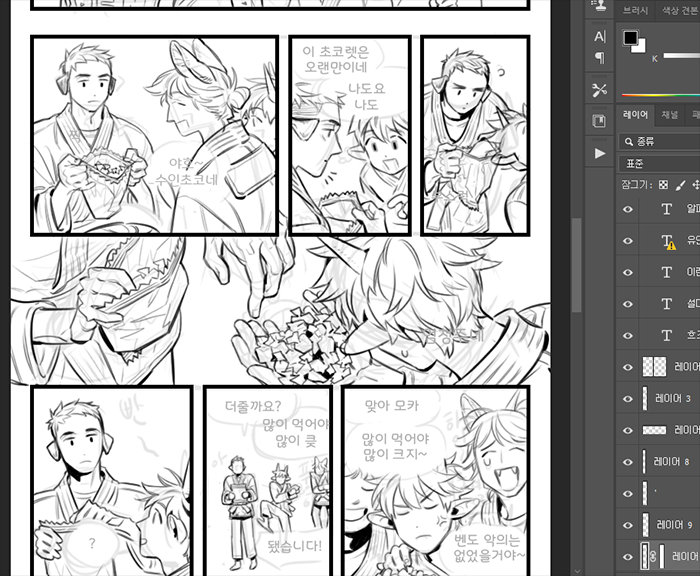Click the black foreground color swatch

coord(631,39)
